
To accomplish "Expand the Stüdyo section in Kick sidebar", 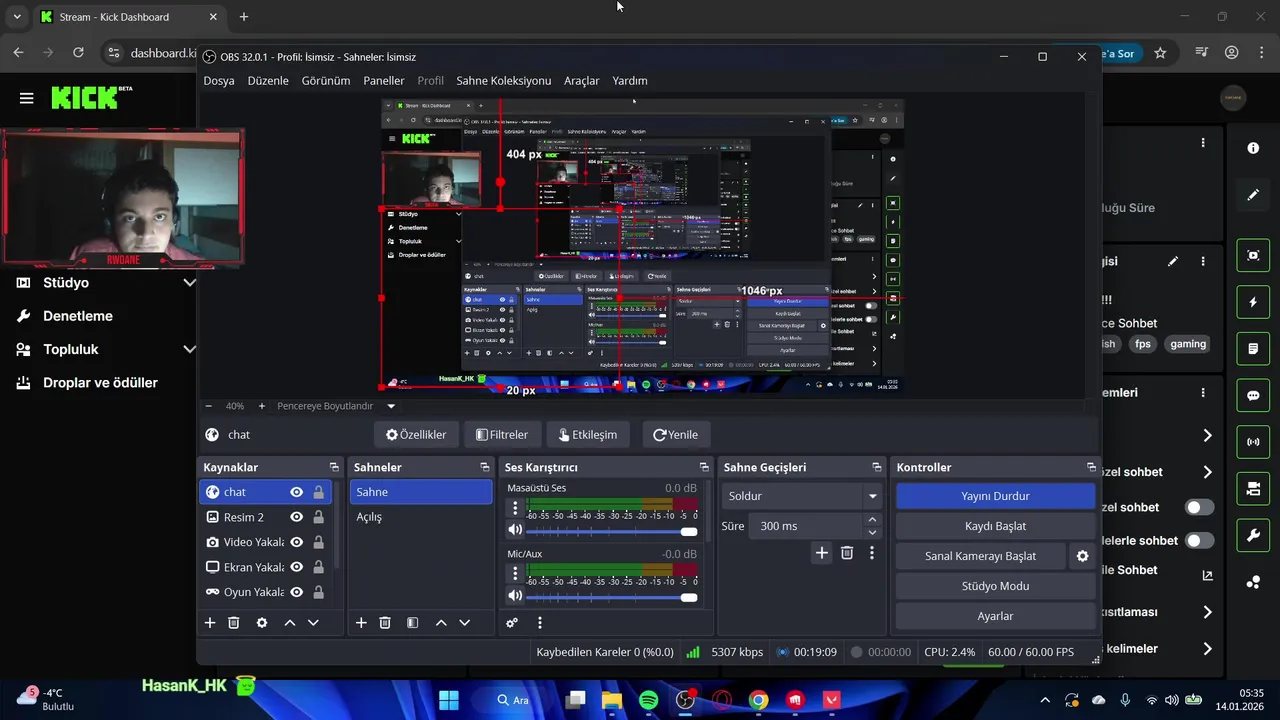I will 189,283.
